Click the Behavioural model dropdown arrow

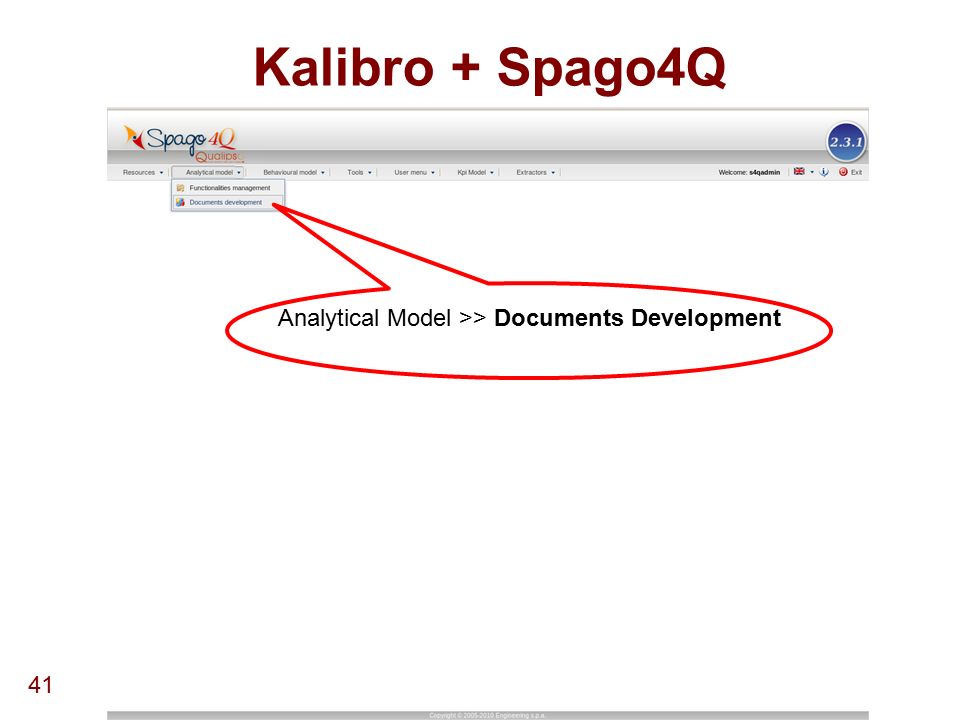tap(323, 173)
